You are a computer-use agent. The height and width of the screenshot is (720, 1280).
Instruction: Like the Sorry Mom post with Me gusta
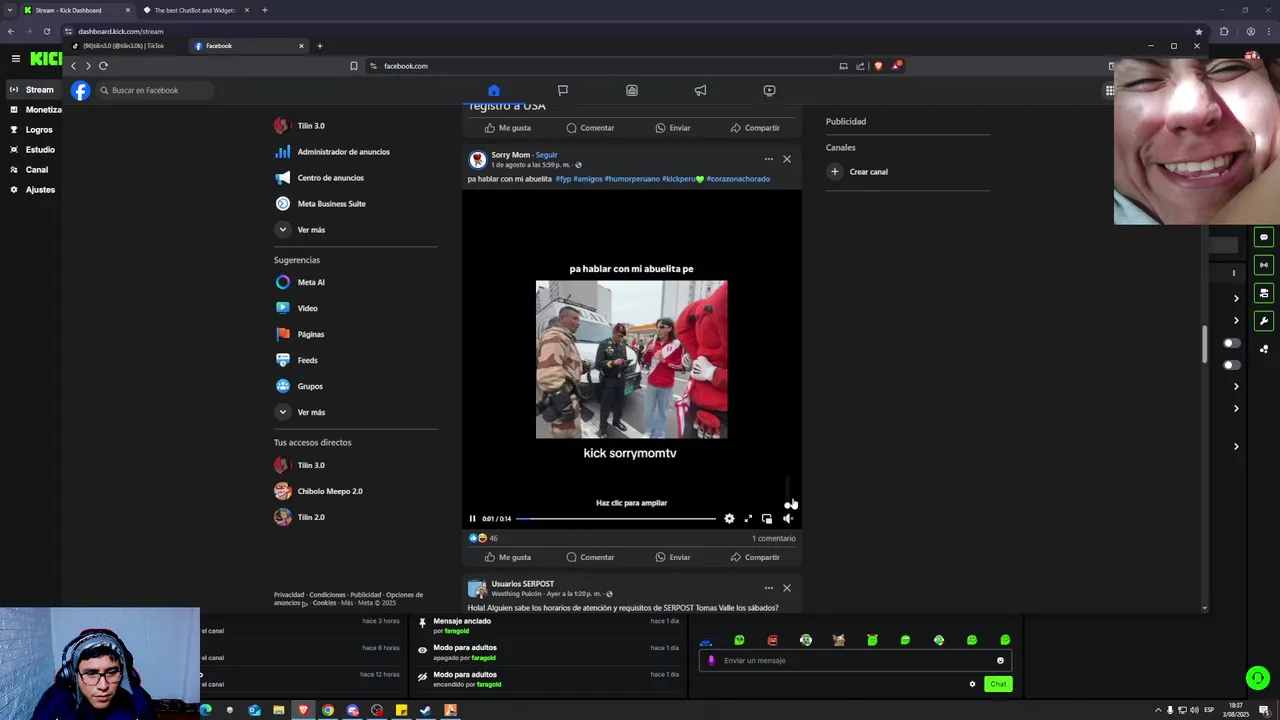[508, 557]
